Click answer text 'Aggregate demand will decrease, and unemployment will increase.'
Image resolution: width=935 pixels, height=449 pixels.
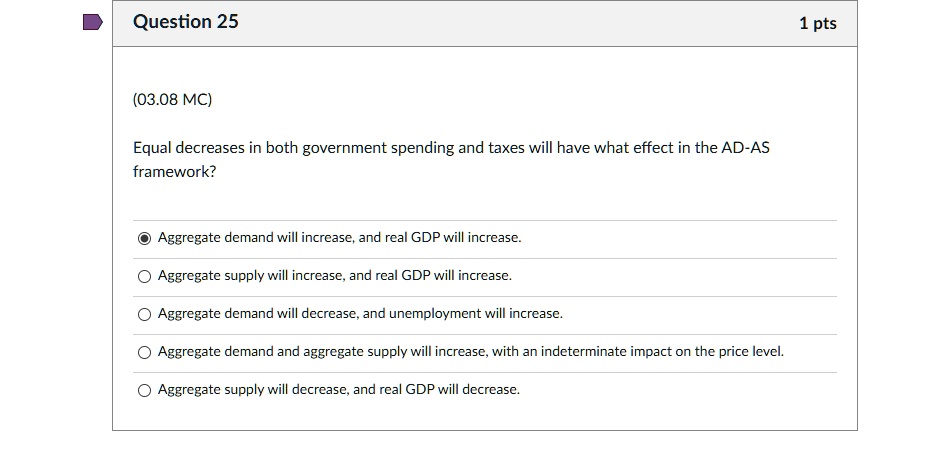(x=360, y=314)
